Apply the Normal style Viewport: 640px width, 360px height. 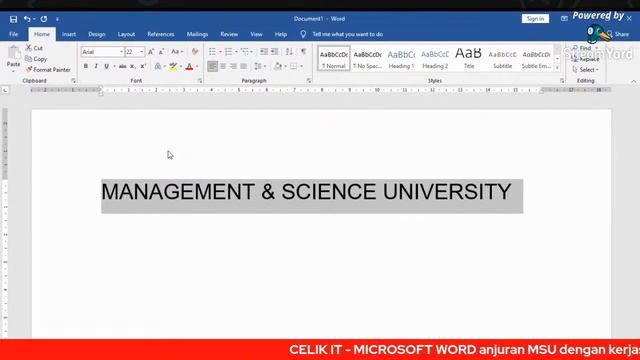(x=334, y=58)
